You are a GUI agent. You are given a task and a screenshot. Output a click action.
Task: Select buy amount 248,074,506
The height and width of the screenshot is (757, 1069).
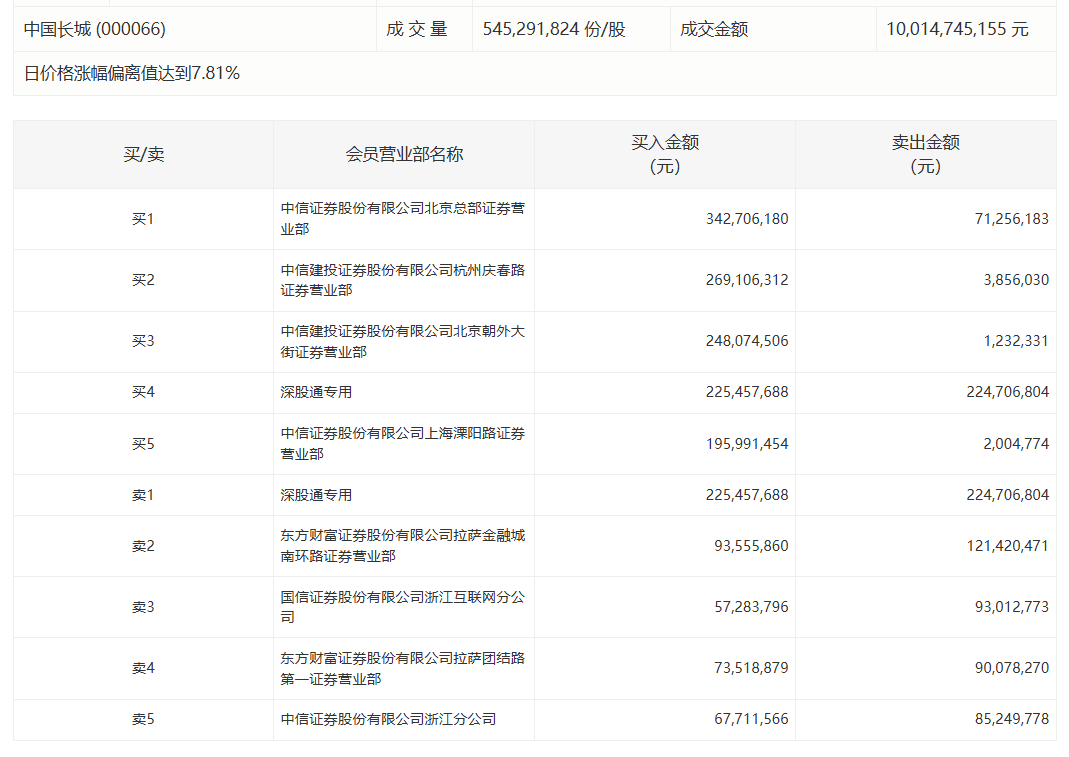[747, 341]
